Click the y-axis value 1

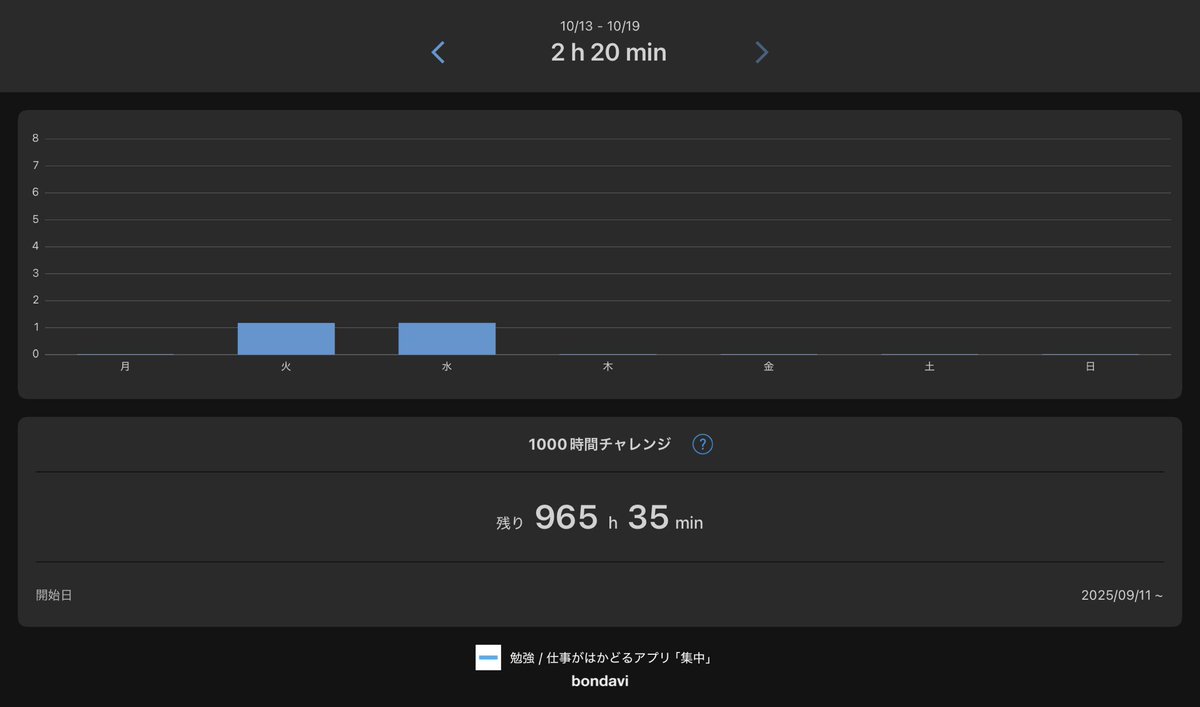(35, 327)
